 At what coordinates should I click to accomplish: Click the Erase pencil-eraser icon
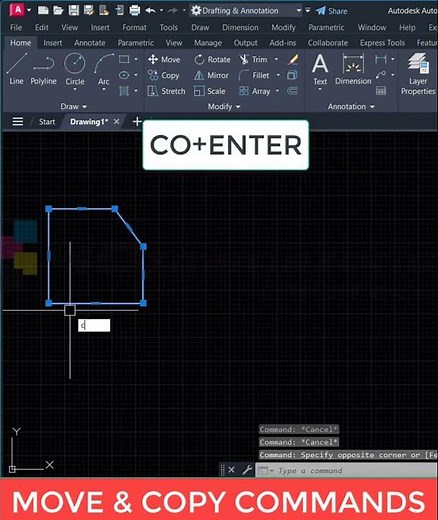(293, 59)
